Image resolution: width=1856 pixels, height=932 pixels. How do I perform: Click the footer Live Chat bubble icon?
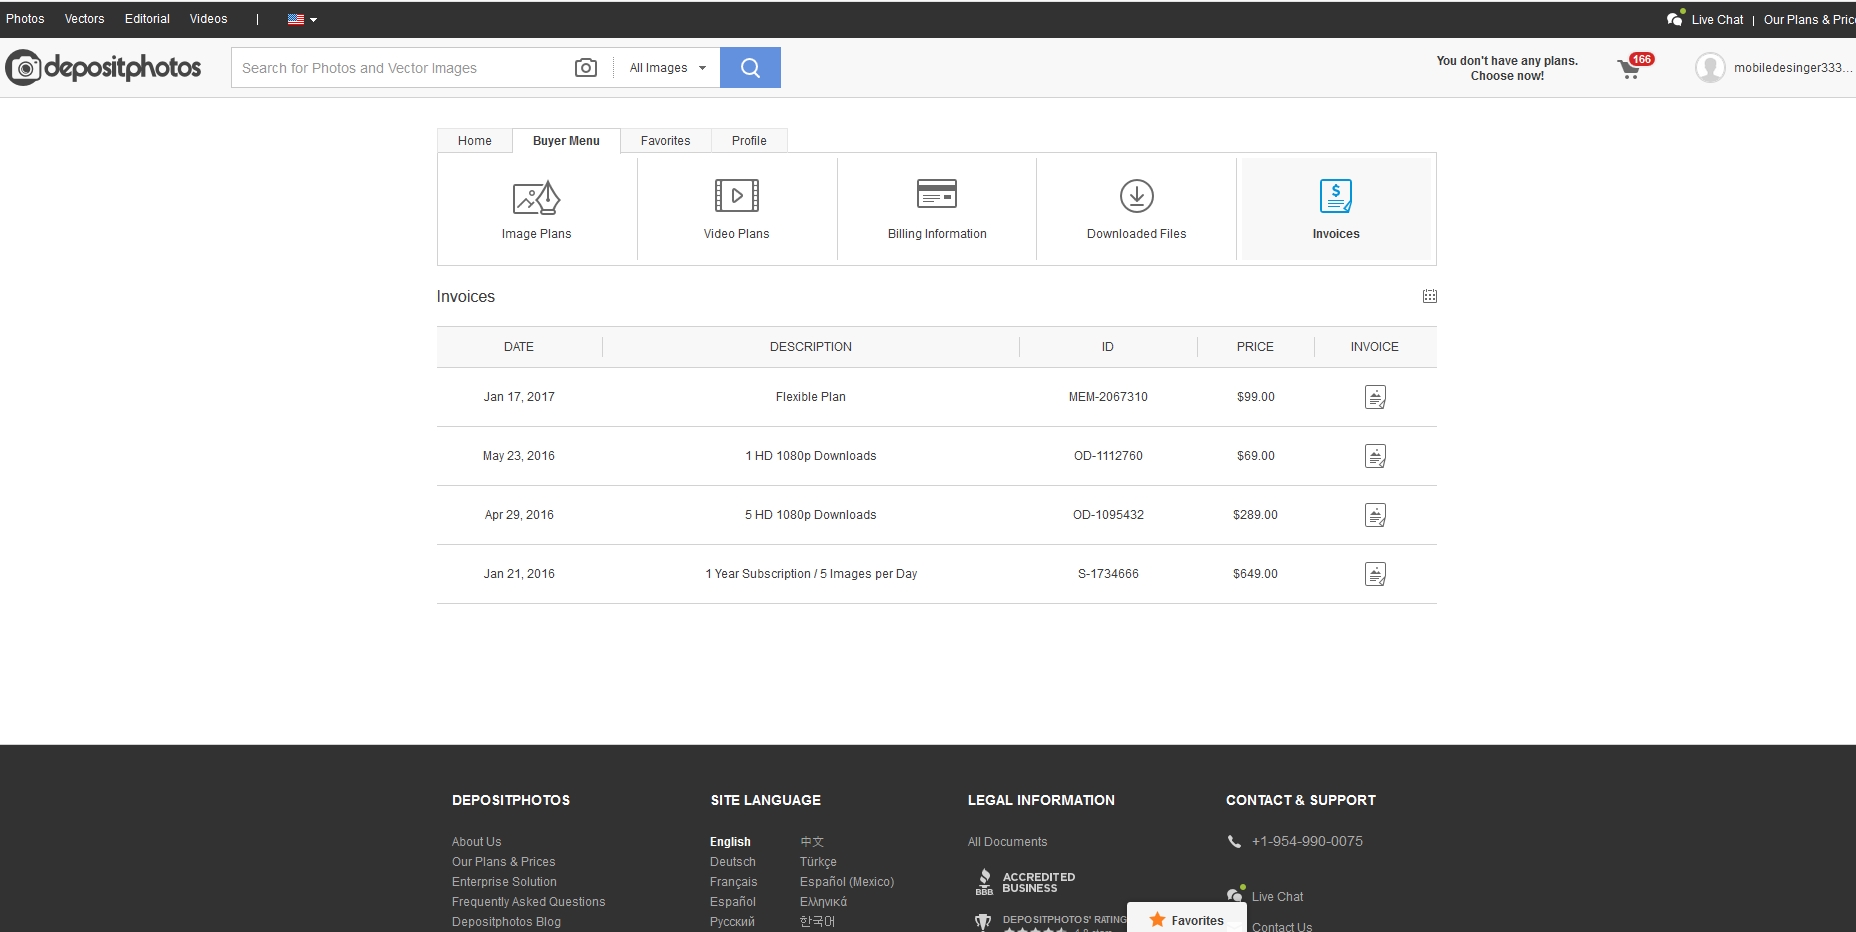point(1236,894)
